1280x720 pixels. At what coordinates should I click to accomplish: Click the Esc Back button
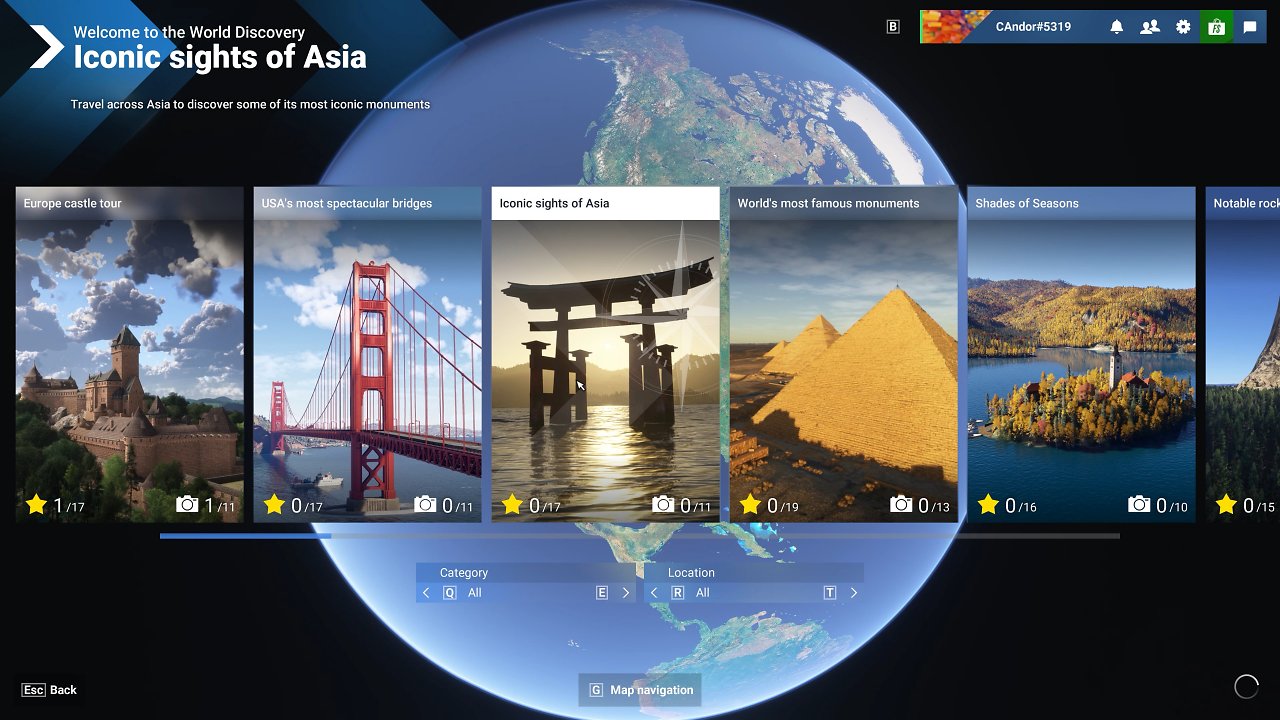tap(49, 690)
